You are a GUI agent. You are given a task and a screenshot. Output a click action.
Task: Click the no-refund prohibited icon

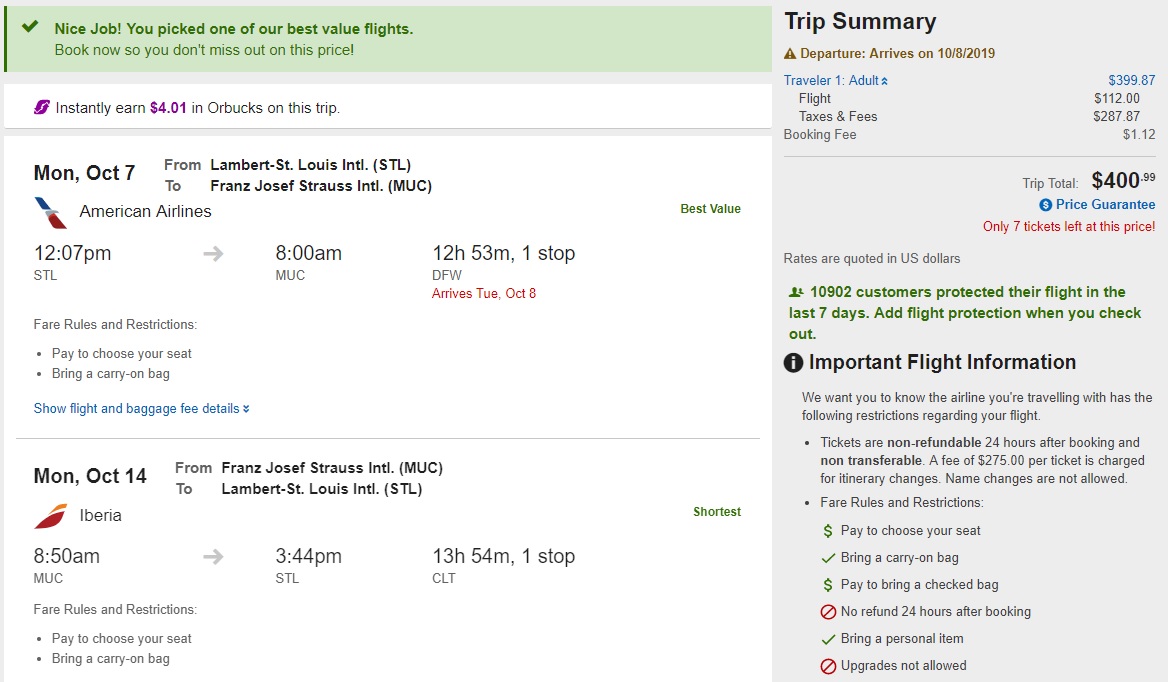(828, 612)
